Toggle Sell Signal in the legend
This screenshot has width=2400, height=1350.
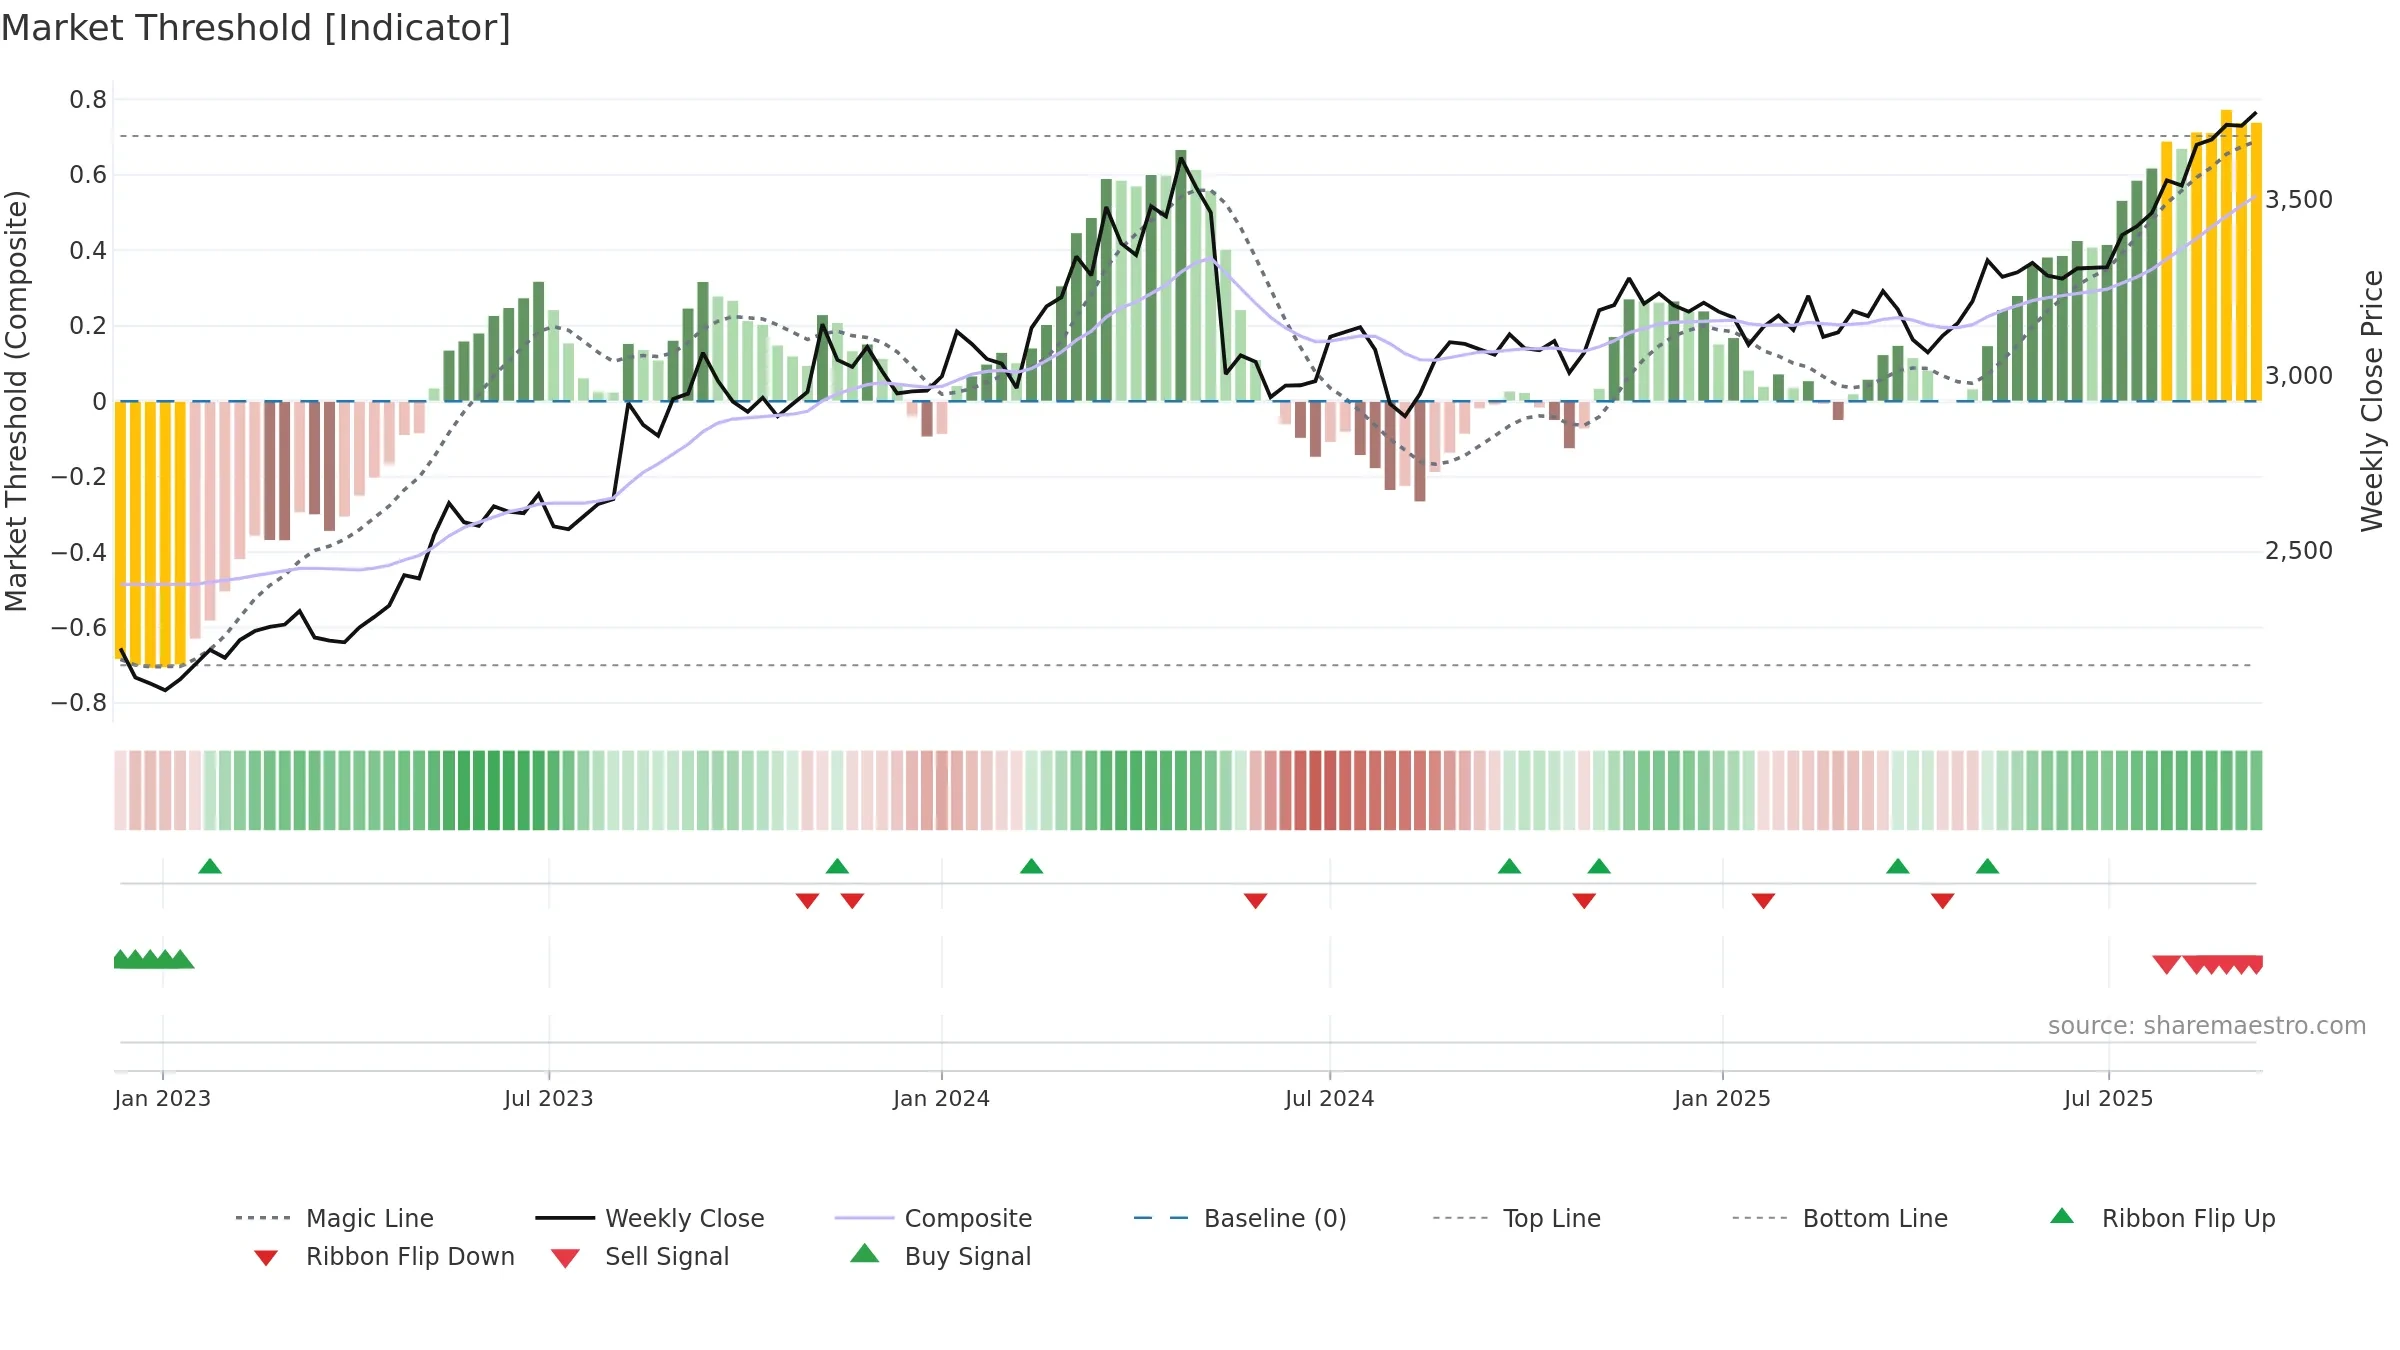tap(640, 1256)
